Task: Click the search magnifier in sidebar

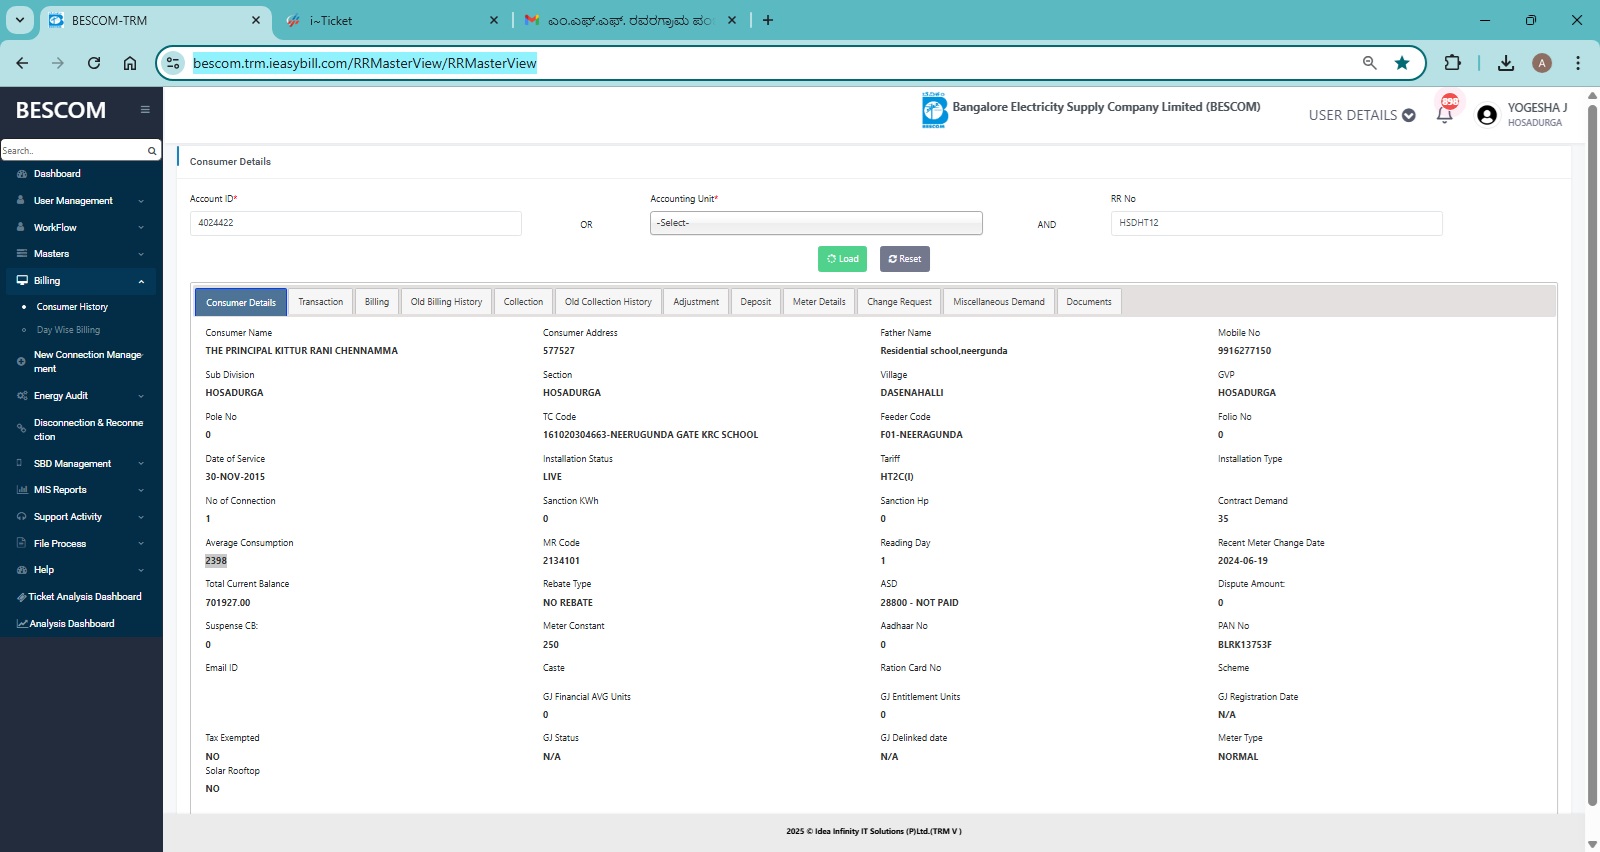Action: click(152, 151)
